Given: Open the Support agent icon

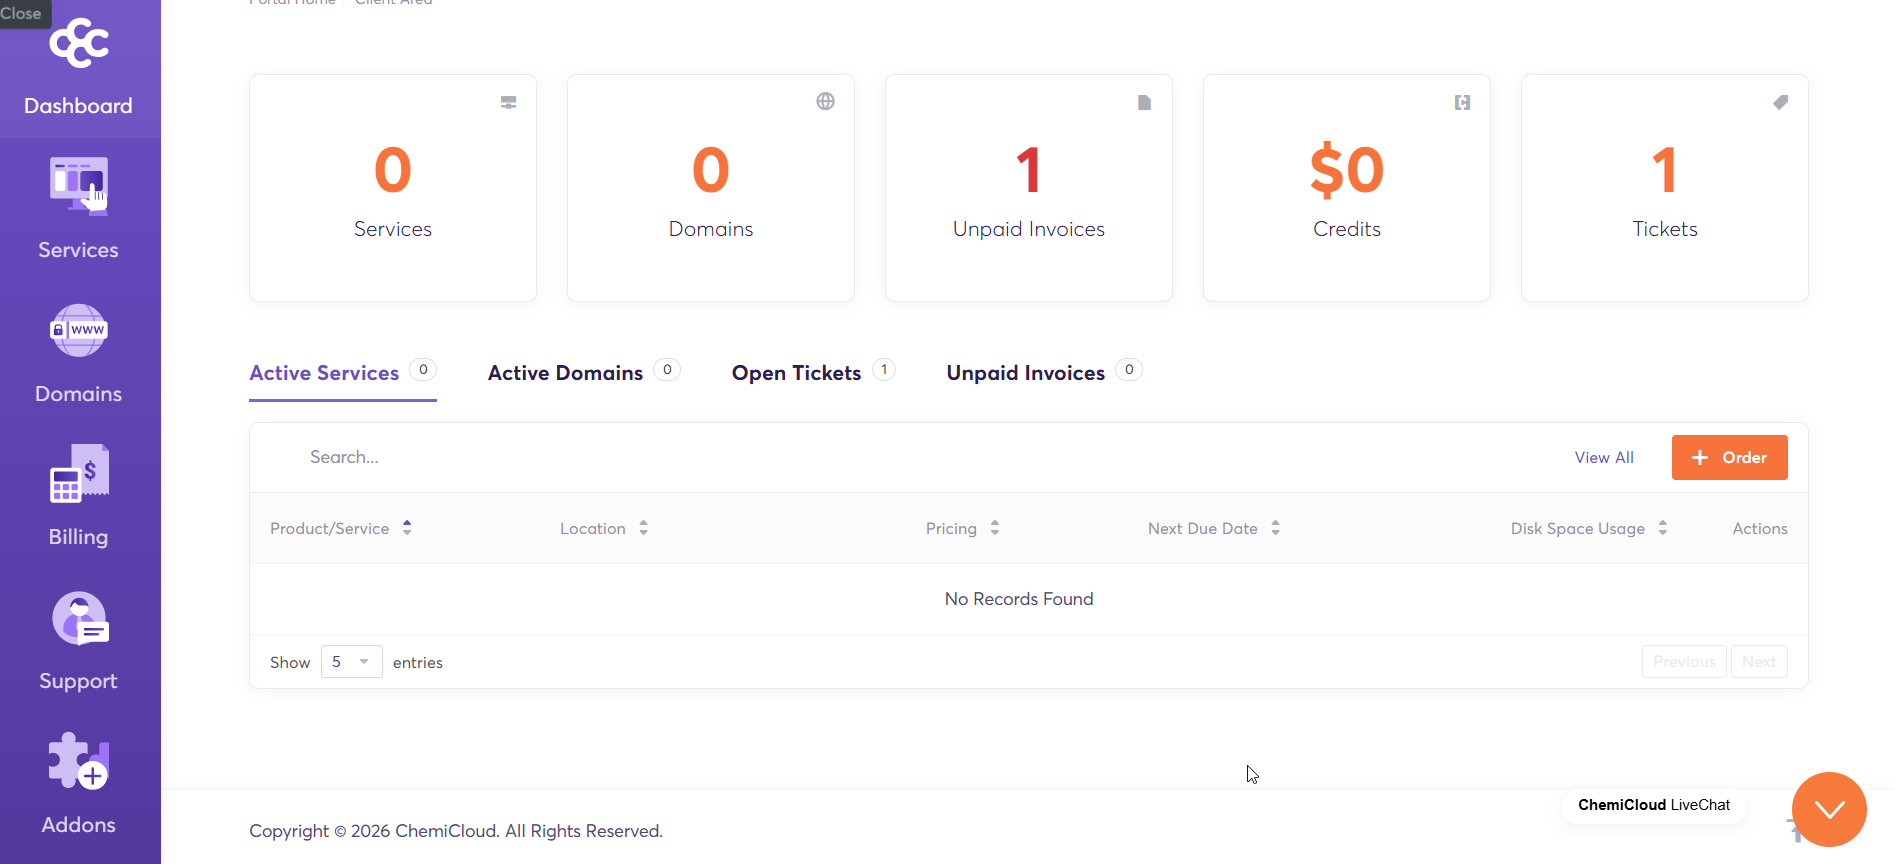Looking at the screenshot, I should coord(80,618).
